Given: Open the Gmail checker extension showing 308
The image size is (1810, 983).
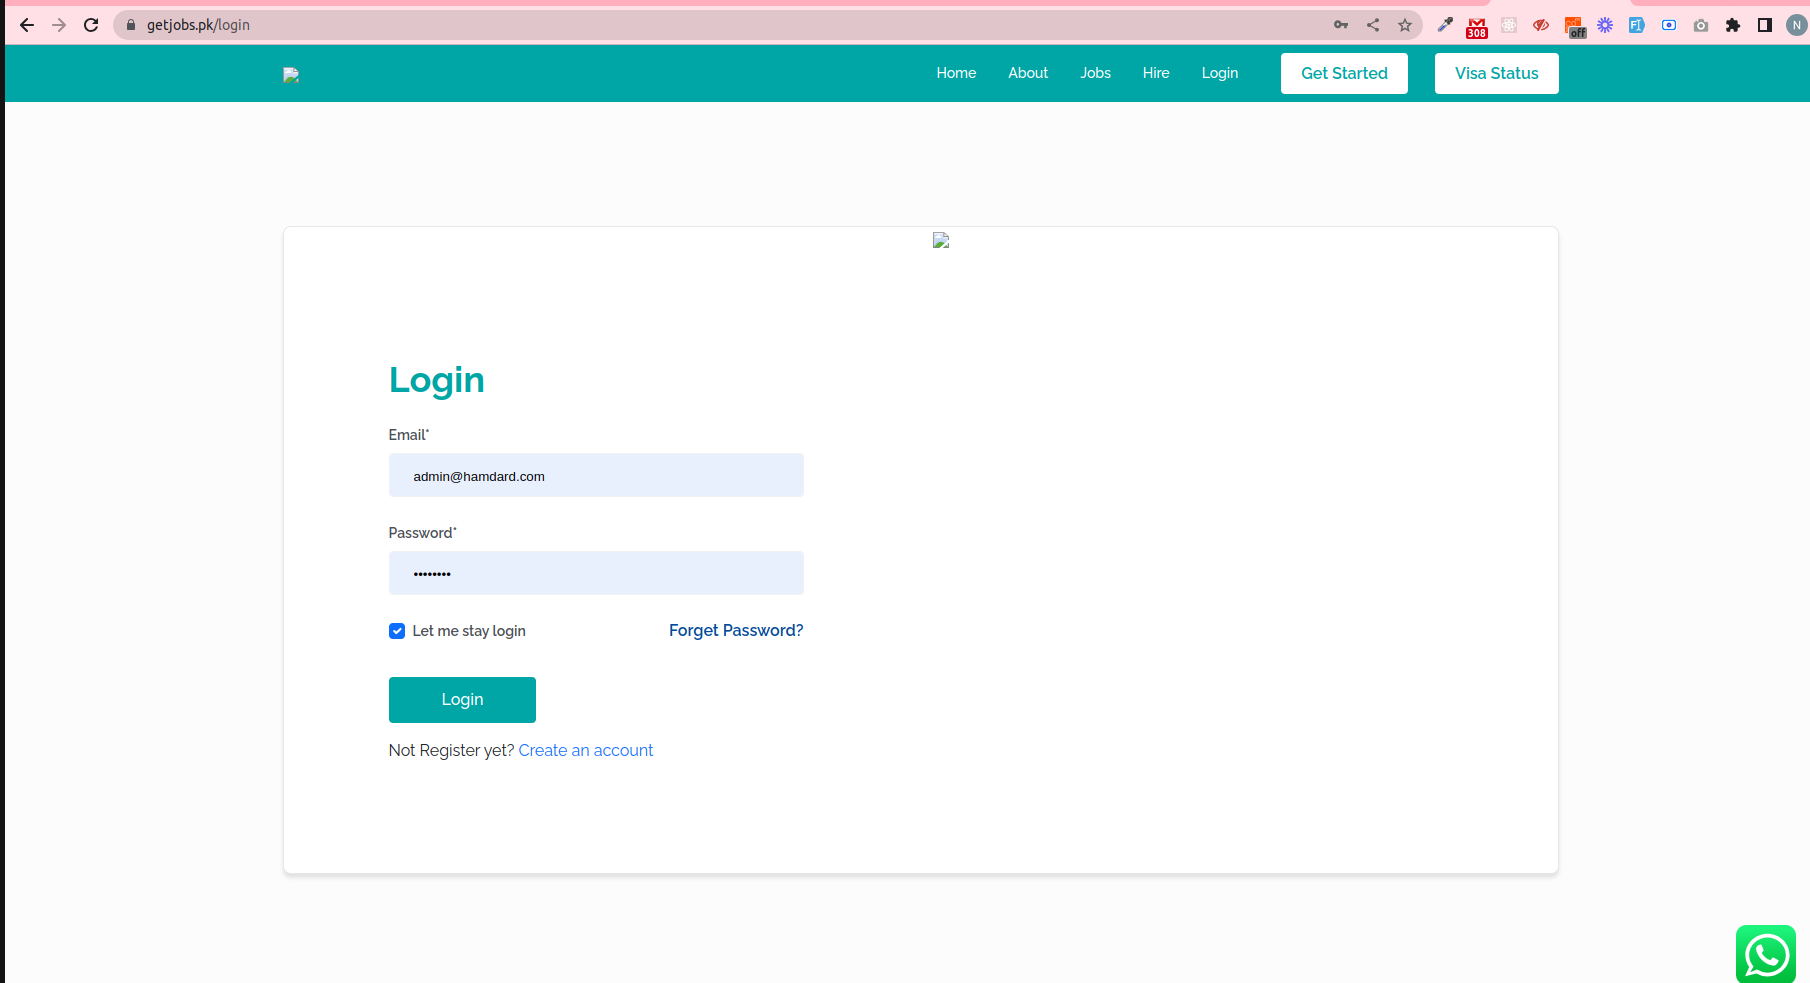Looking at the screenshot, I should 1477,26.
